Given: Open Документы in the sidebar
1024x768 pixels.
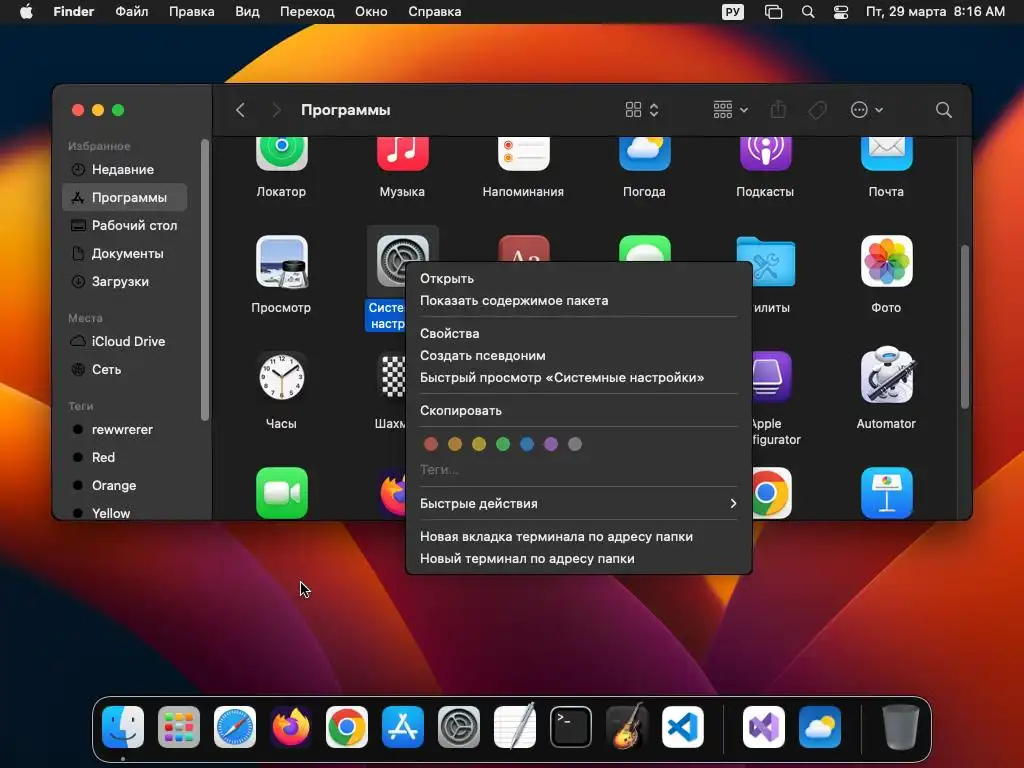Looking at the screenshot, I should point(125,253).
